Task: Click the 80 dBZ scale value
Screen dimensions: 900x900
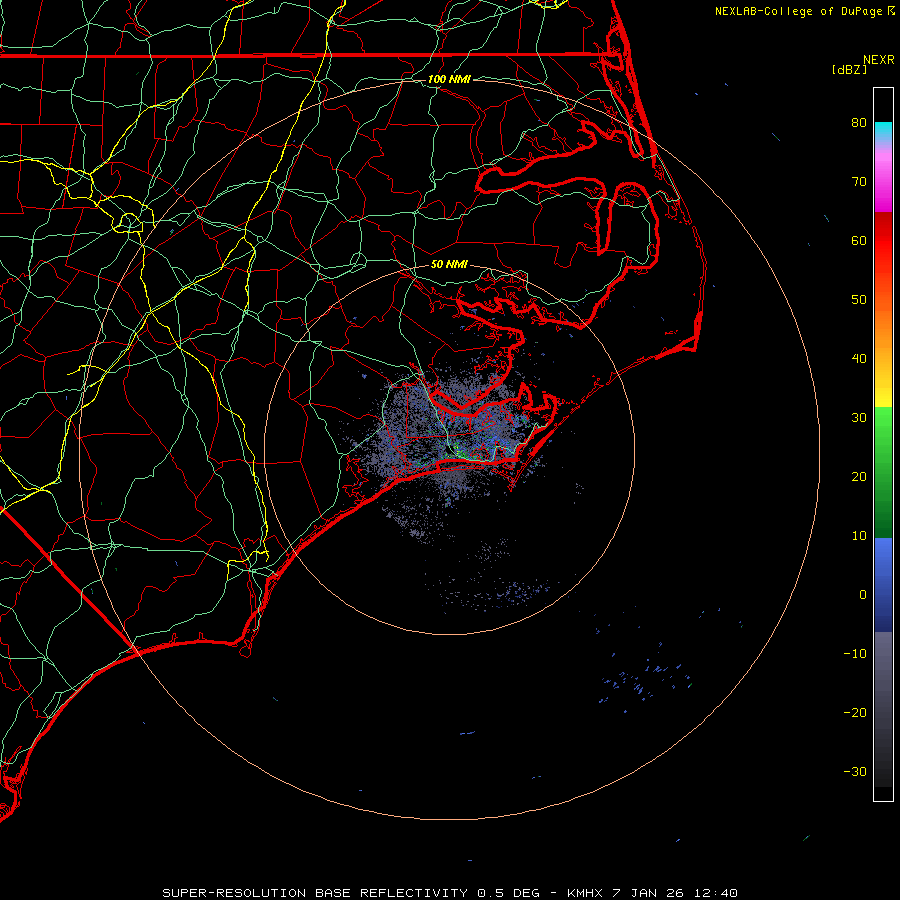Action: pos(859,122)
